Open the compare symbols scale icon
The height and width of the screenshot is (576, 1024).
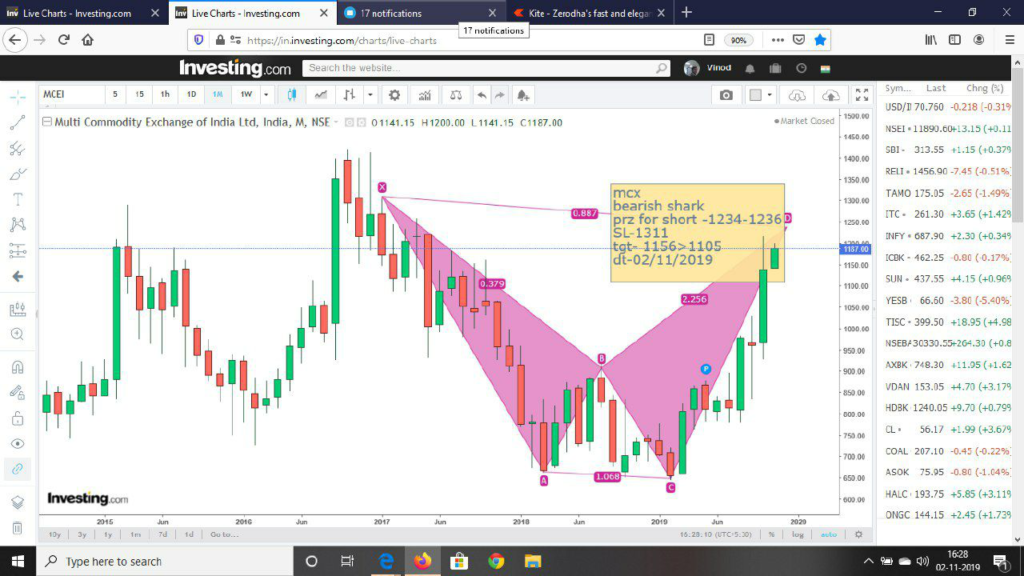tap(456, 95)
